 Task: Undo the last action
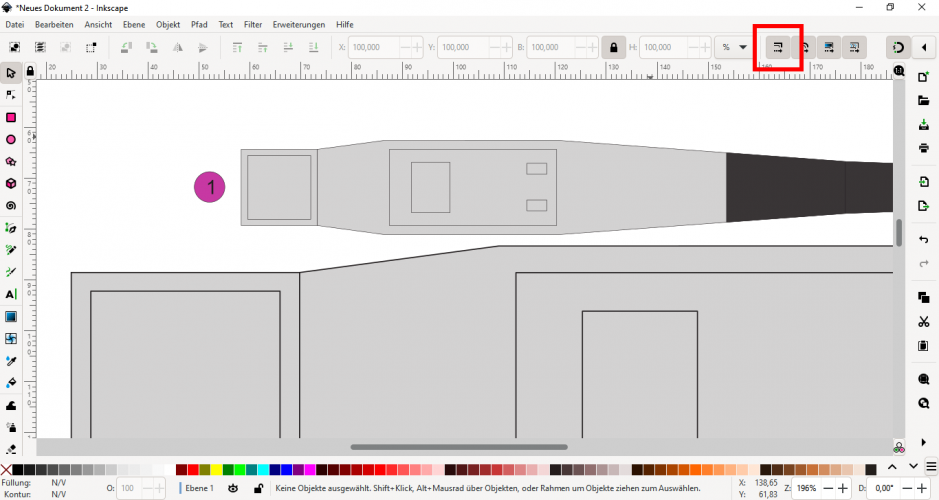pos(923,240)
